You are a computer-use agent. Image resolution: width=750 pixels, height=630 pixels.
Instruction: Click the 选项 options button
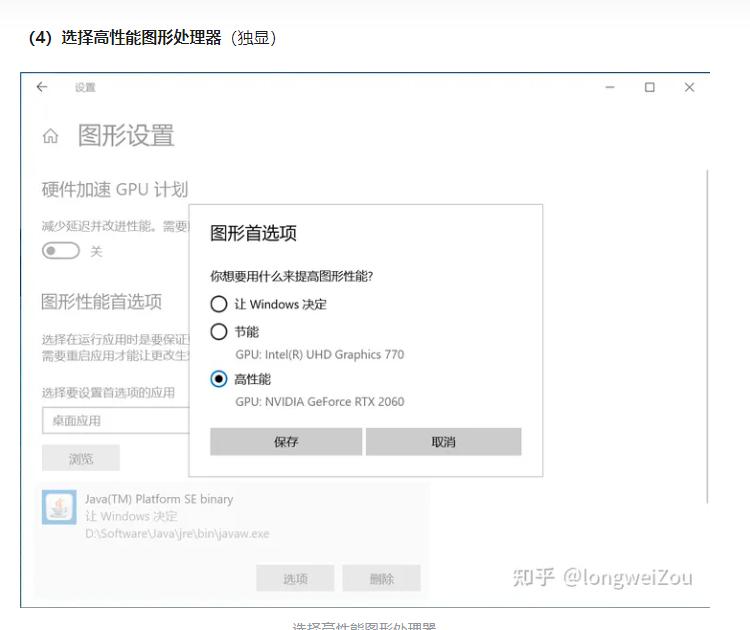295,578
